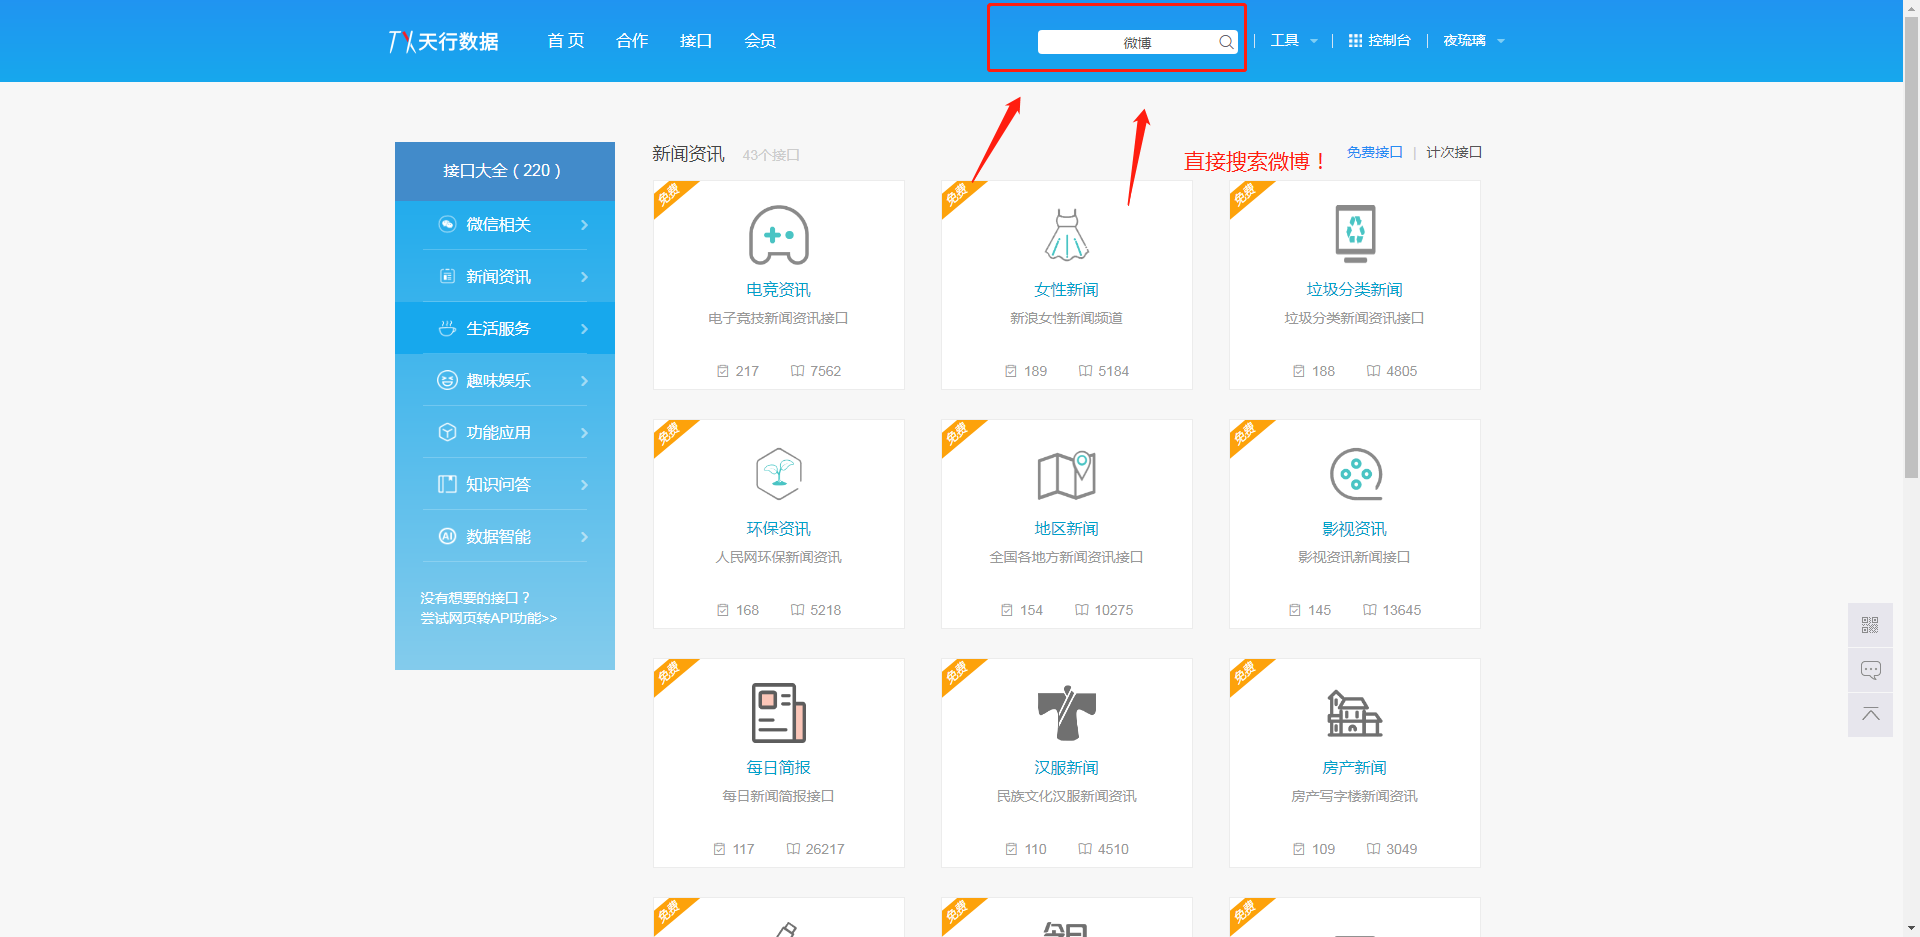
Task: Select the 垃圾分类新闻 recycle icon
Action: [1355, 233]
